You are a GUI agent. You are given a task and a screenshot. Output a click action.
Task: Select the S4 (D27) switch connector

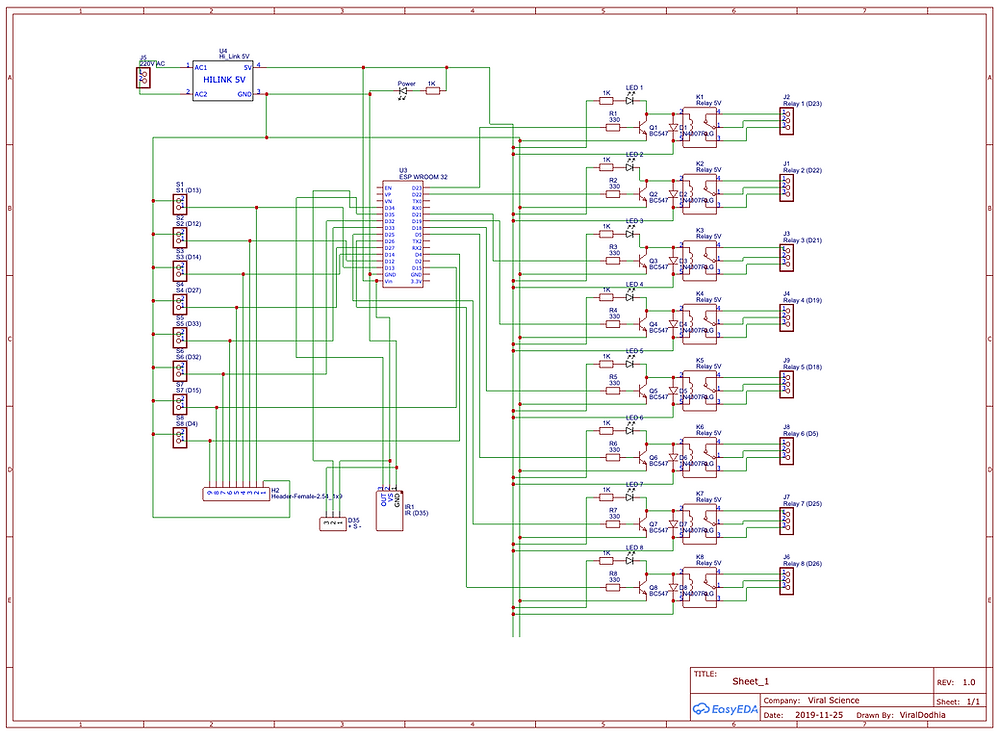point(180,304)
